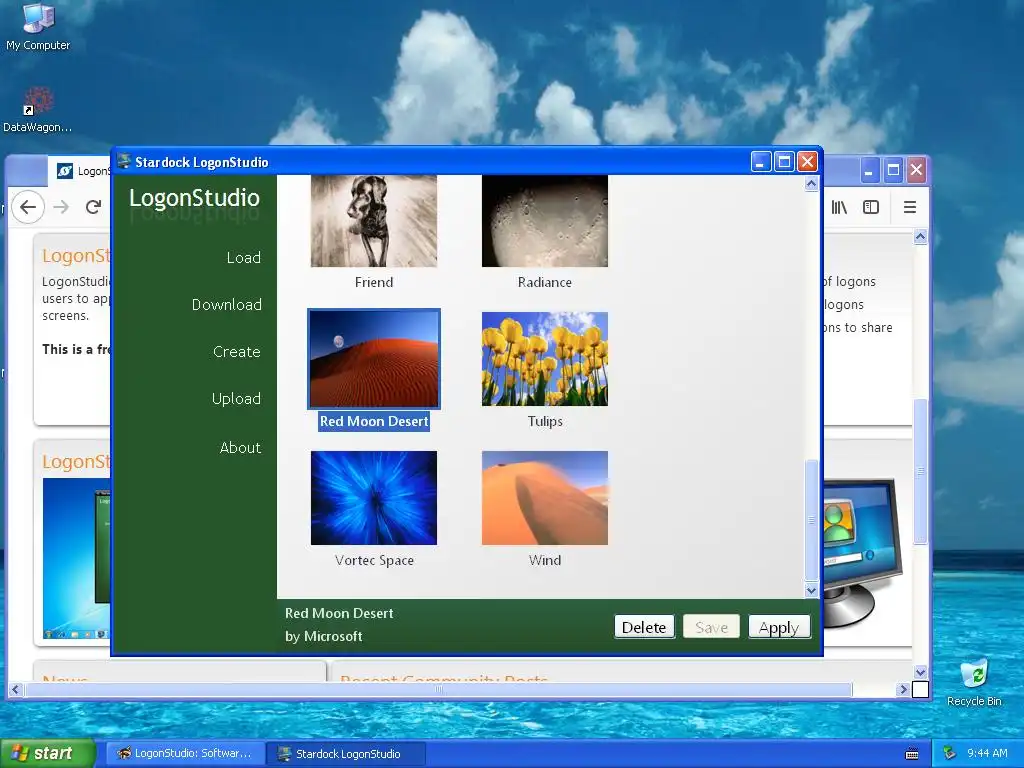The image size is (1024, 768).
Task: Click the logon list scroll up arrow
Action: coord(811,184)
